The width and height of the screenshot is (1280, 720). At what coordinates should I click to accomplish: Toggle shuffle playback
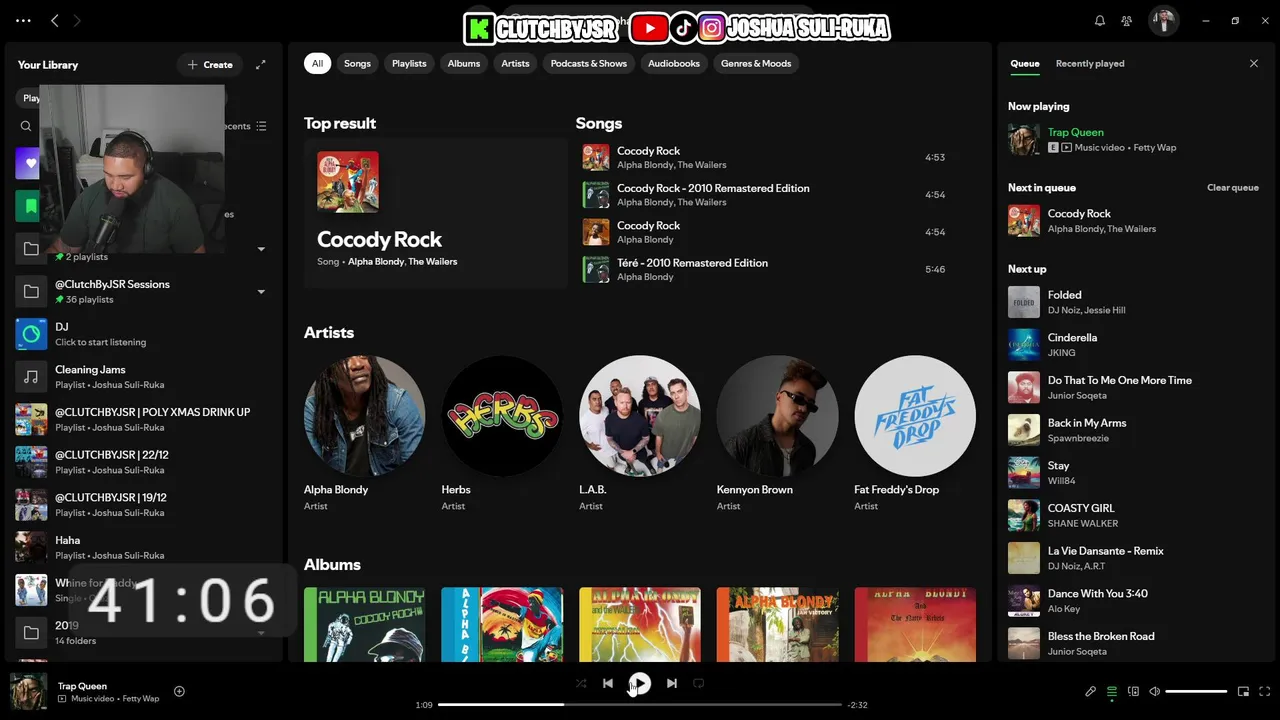click(x=581, y=683)
